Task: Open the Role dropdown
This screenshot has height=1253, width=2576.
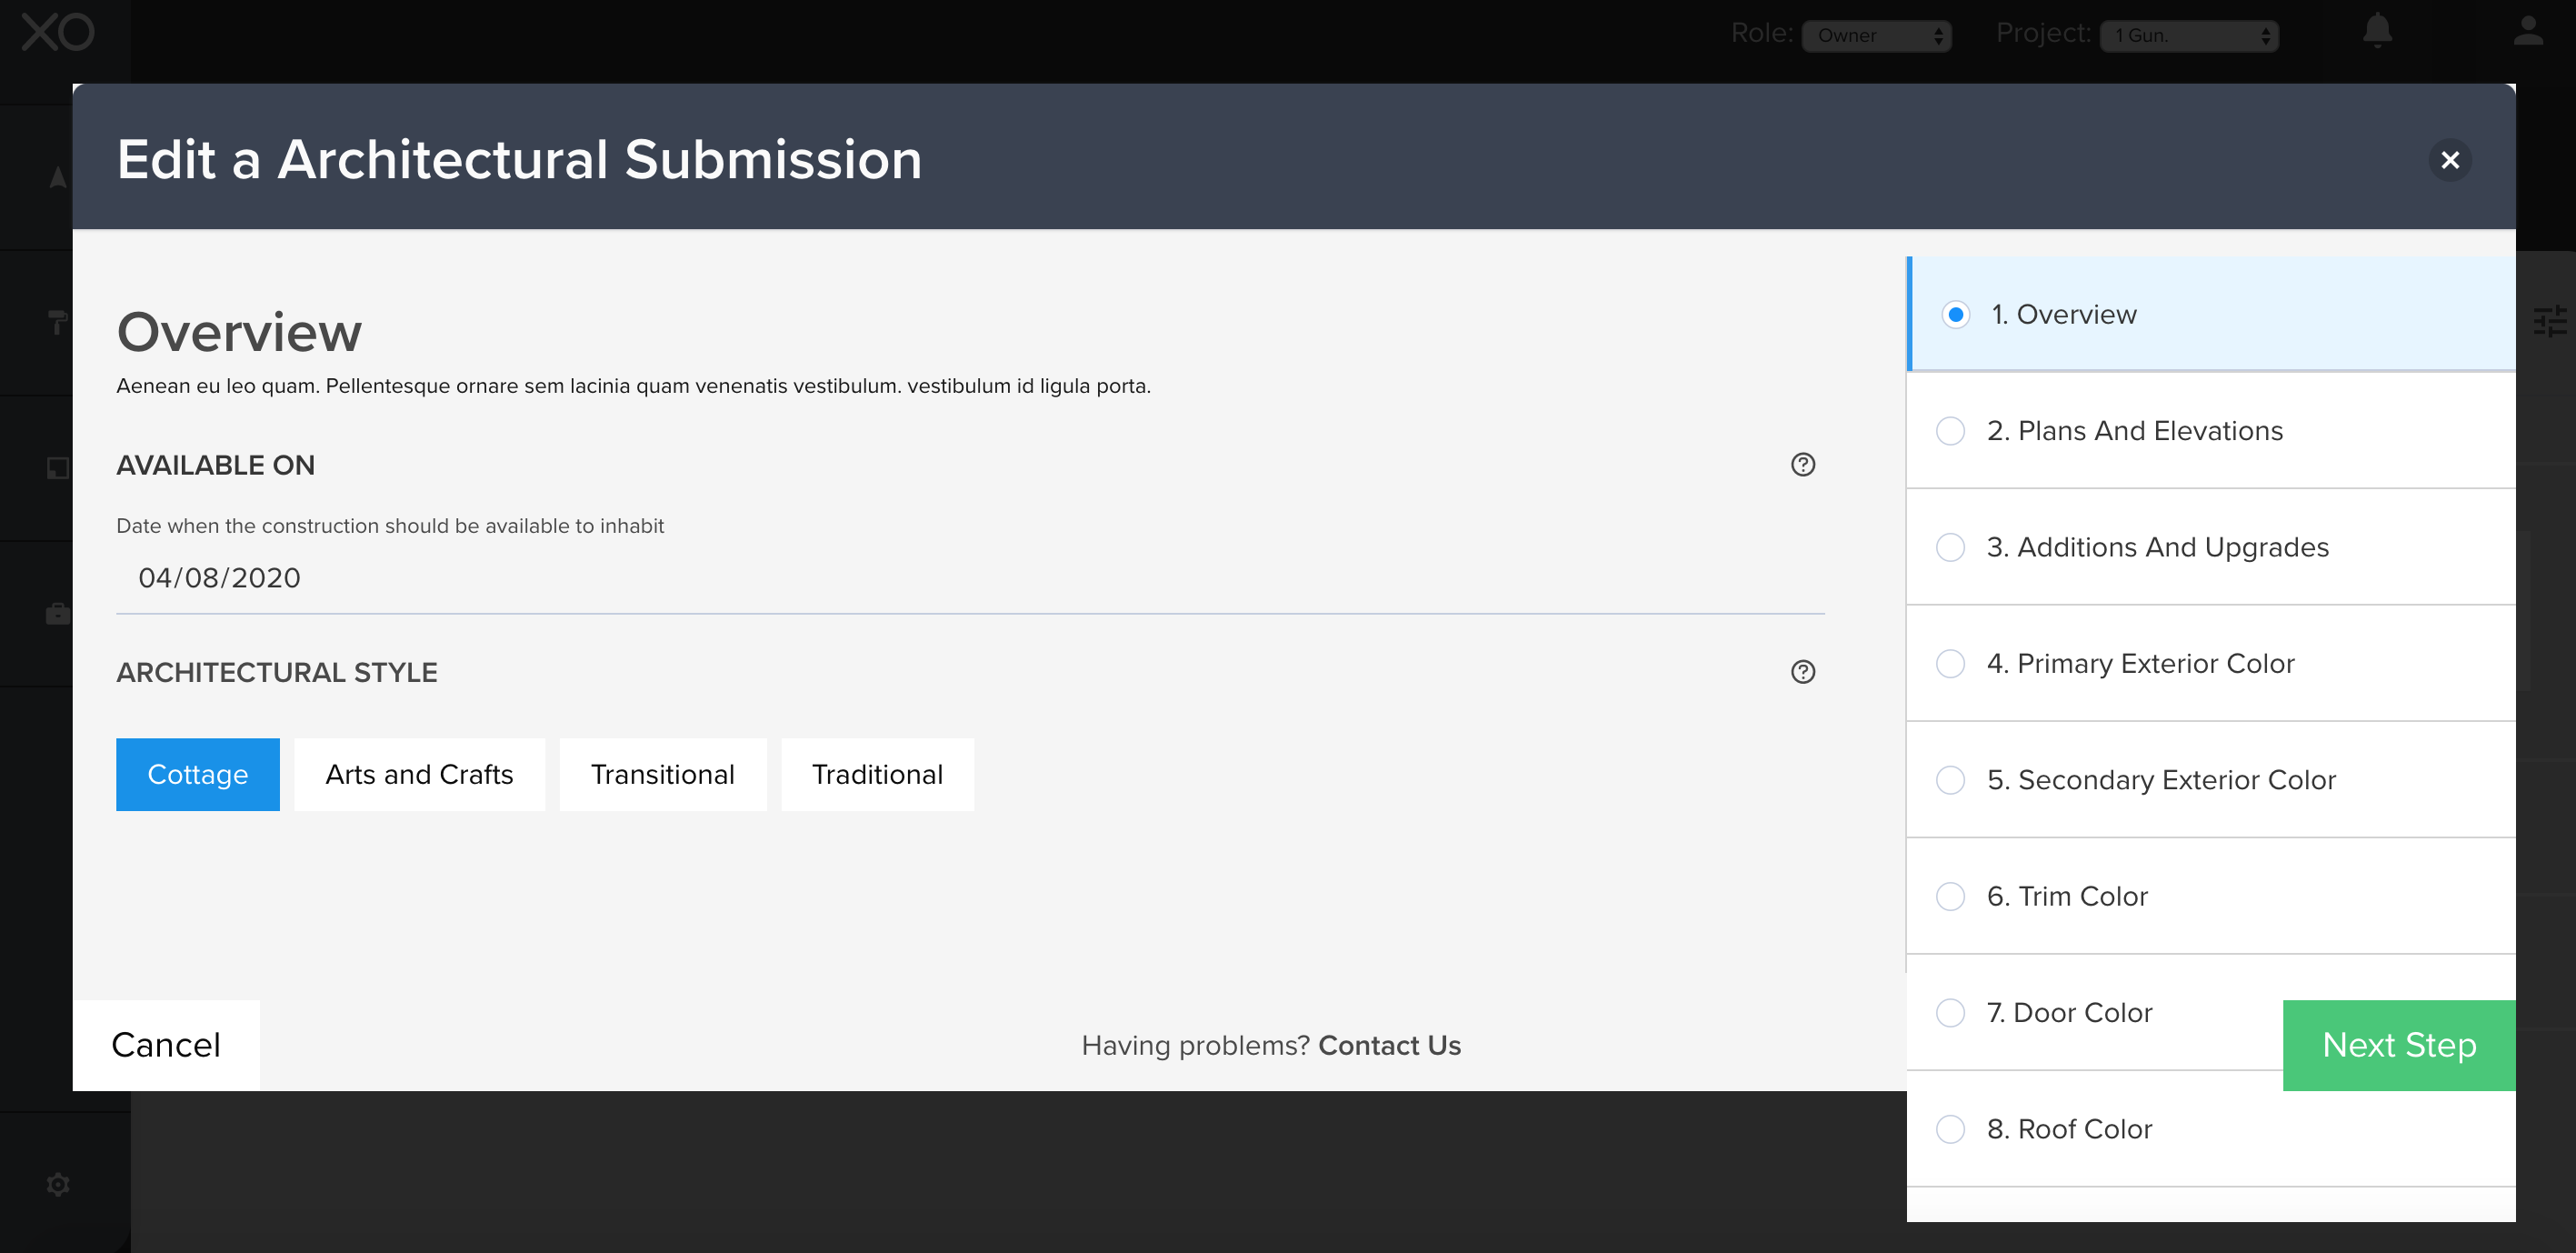Action: (x=1876, y=36)
